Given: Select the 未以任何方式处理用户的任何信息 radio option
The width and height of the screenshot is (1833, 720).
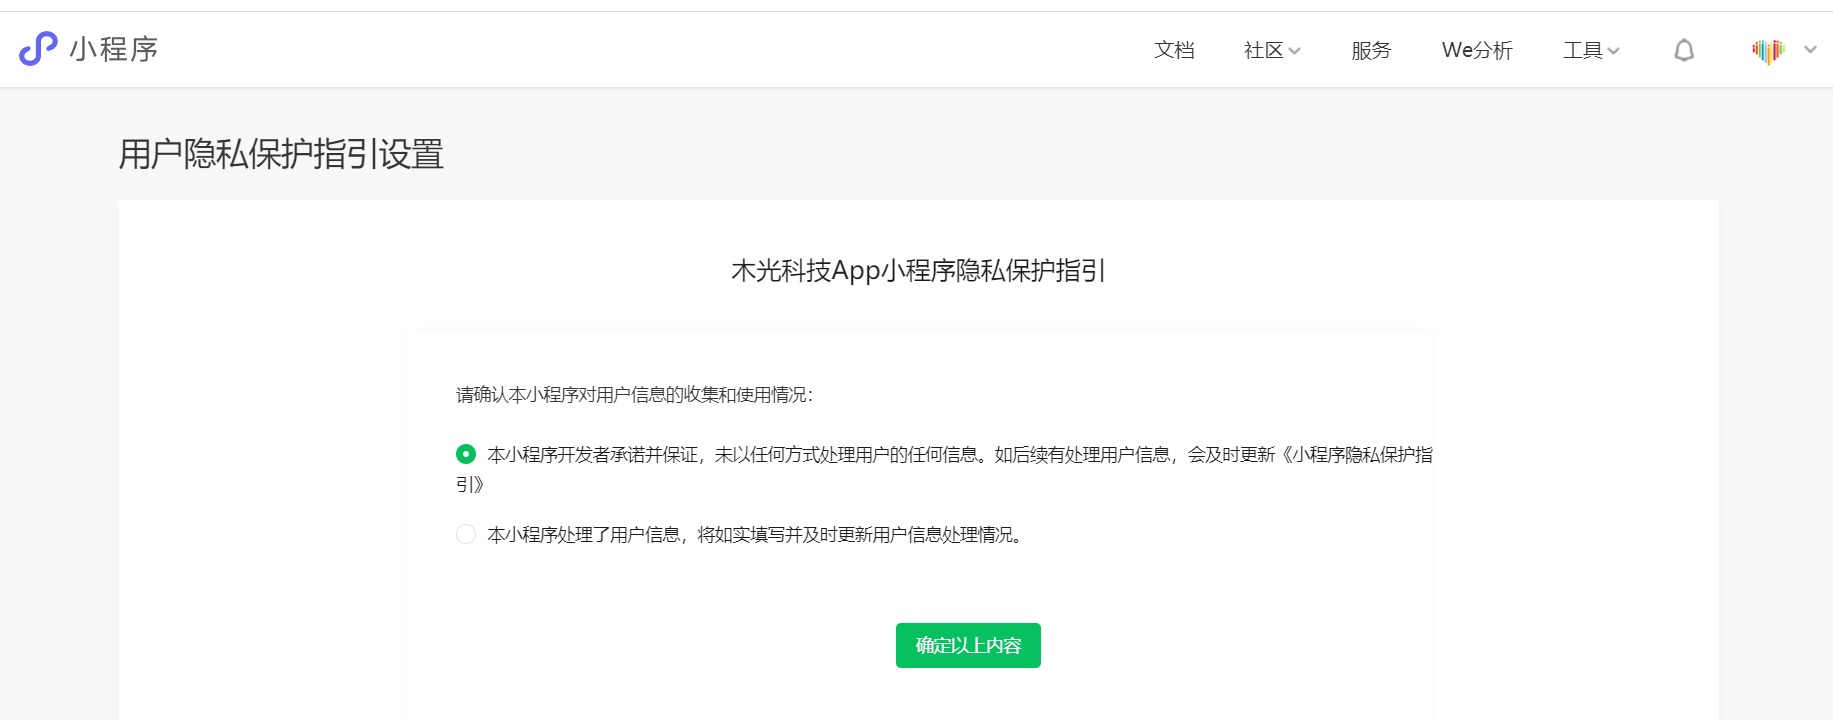Looking at the screenshot, I should coord(466,454).
